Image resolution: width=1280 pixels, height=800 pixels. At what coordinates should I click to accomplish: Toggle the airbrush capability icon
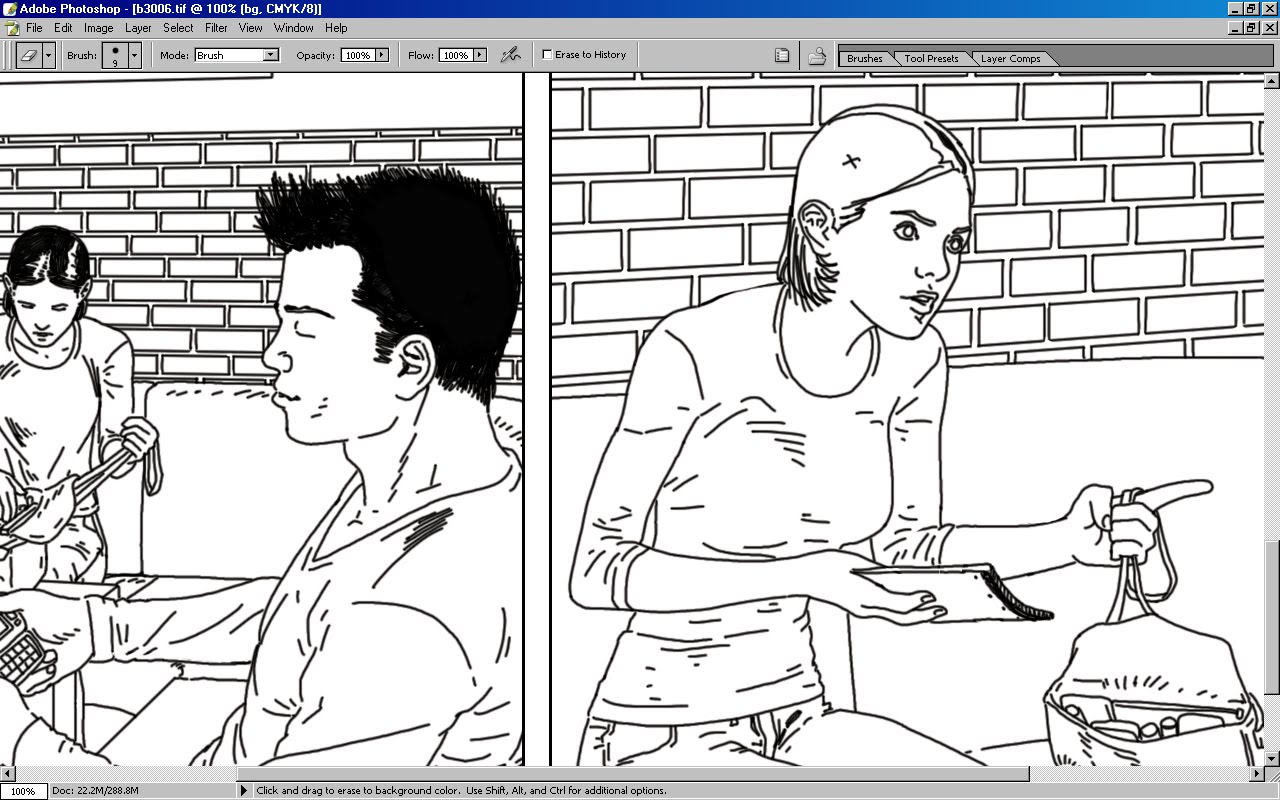tap(510, 55)
